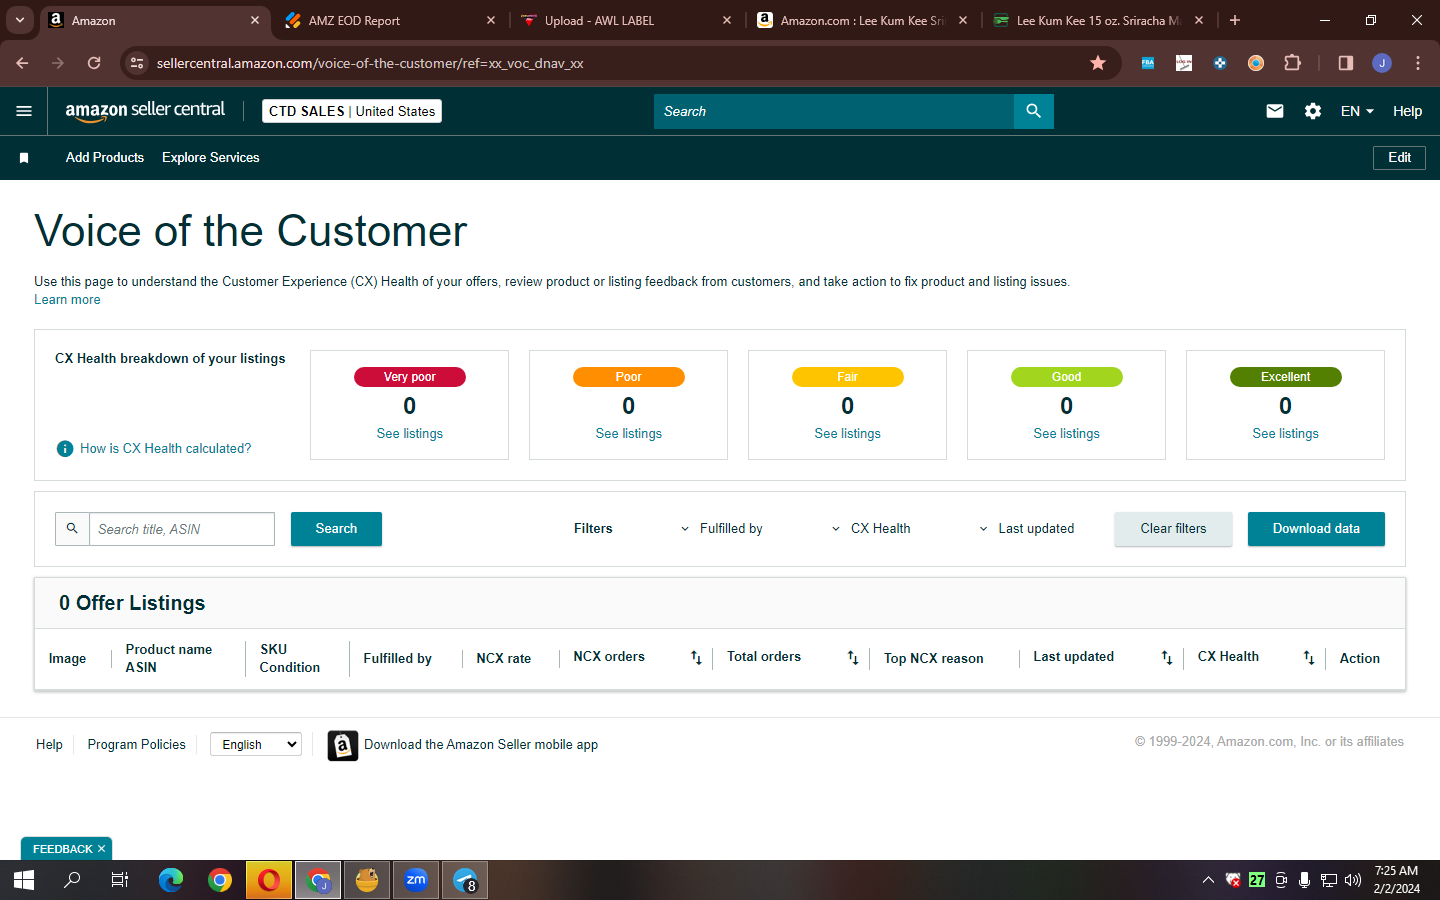Viewport: 1440px width, 900px height.
Task: Open the buyer messages envelope icon
Action: [1274, 111]
